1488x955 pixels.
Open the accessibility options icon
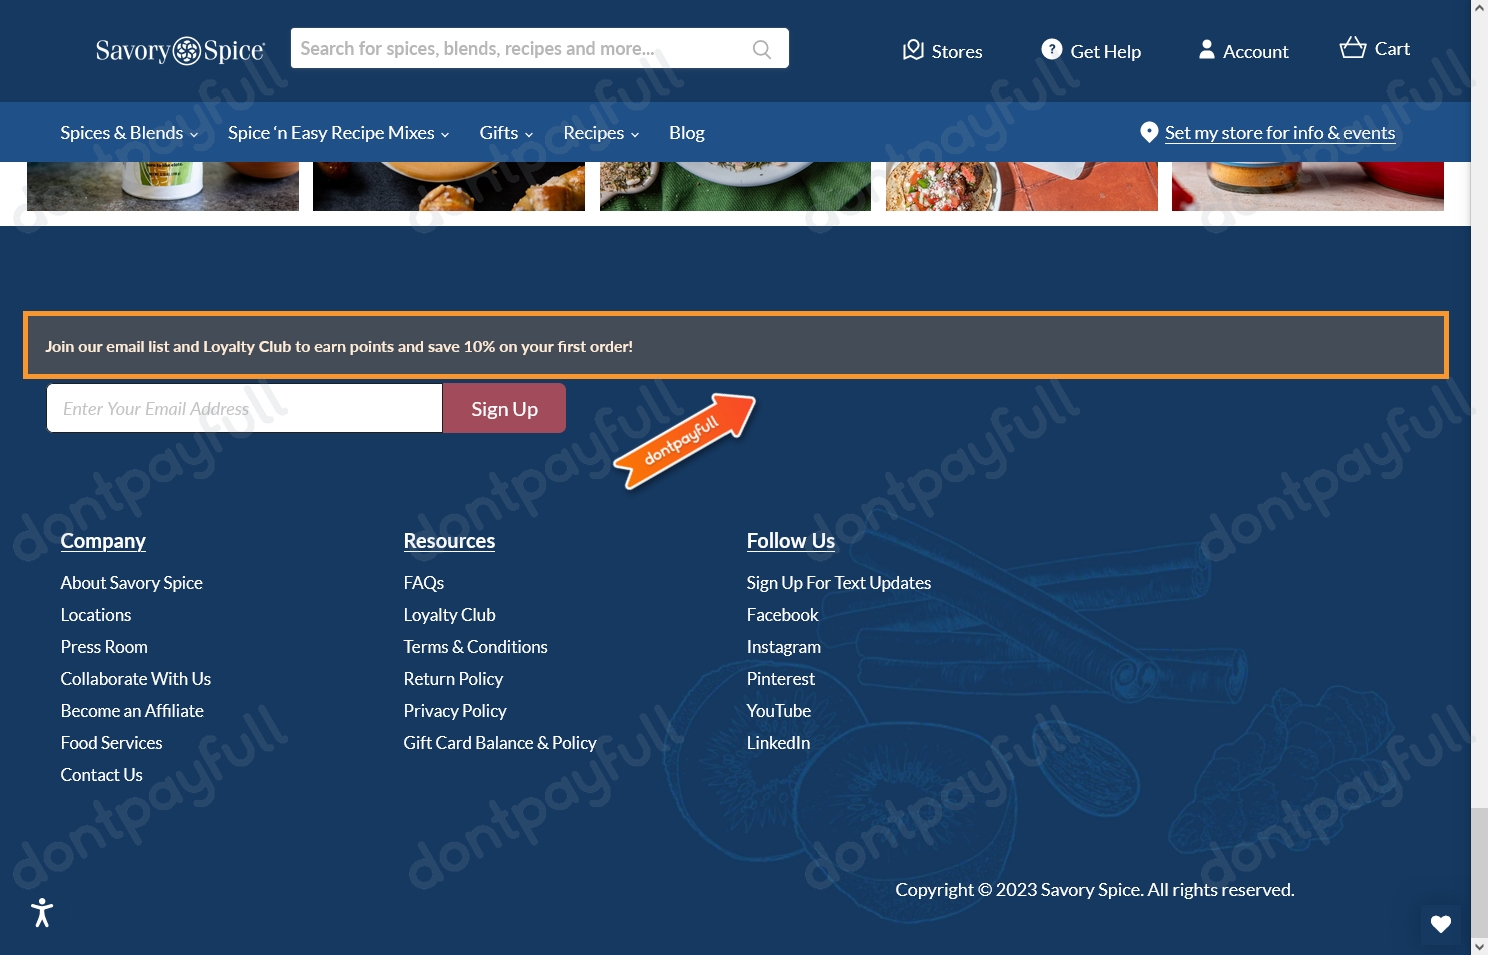[41, 912]
